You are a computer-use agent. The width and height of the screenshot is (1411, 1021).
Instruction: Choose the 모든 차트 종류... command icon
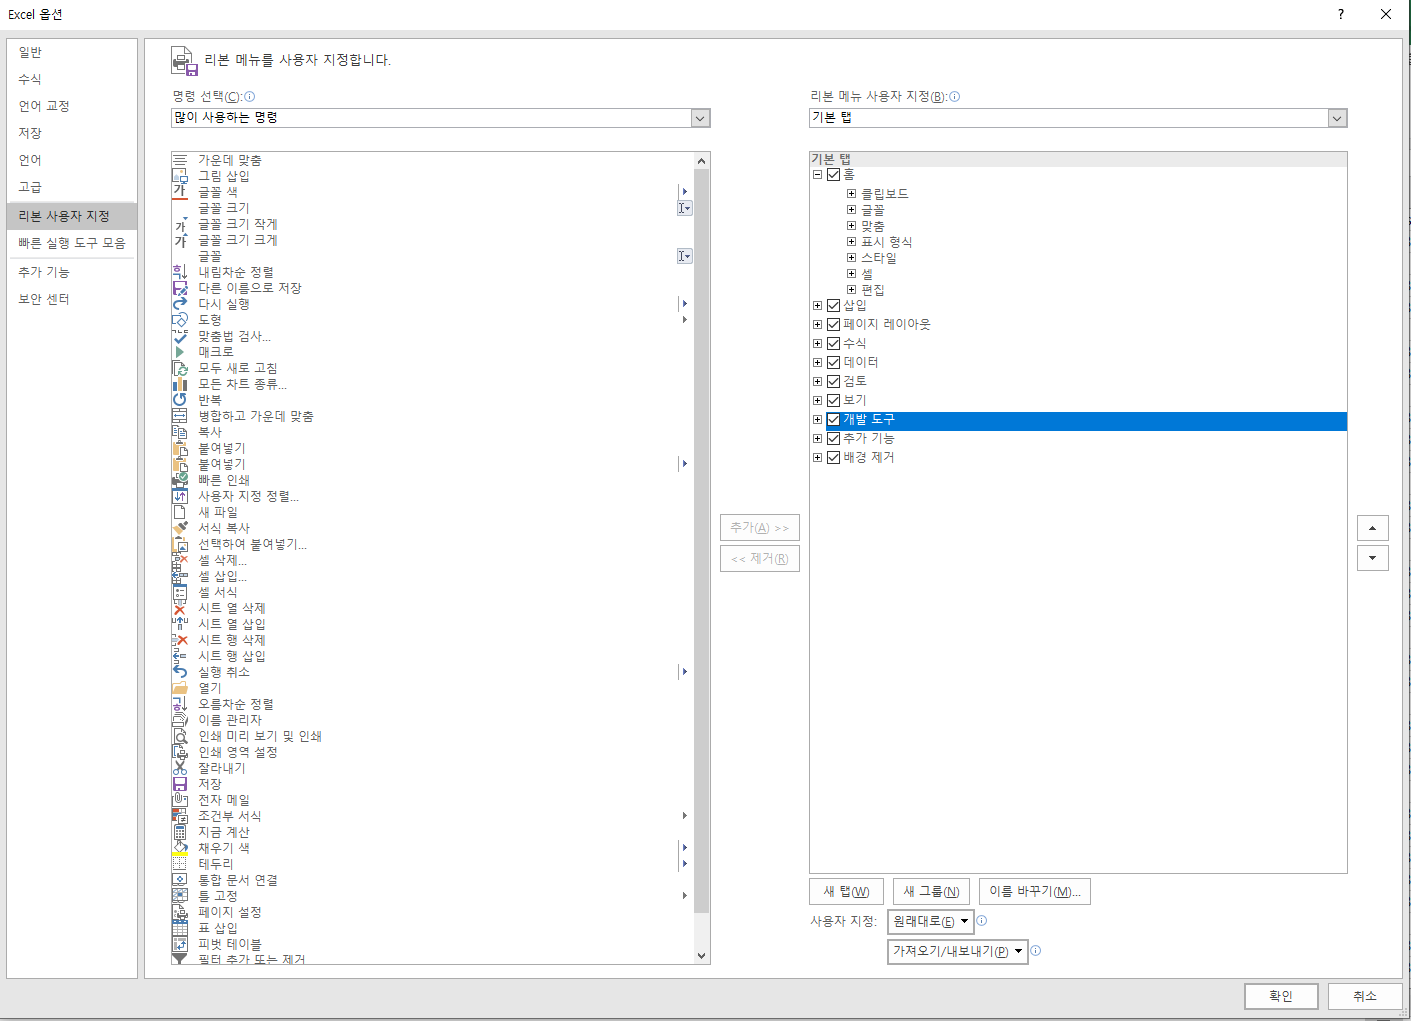180,384
